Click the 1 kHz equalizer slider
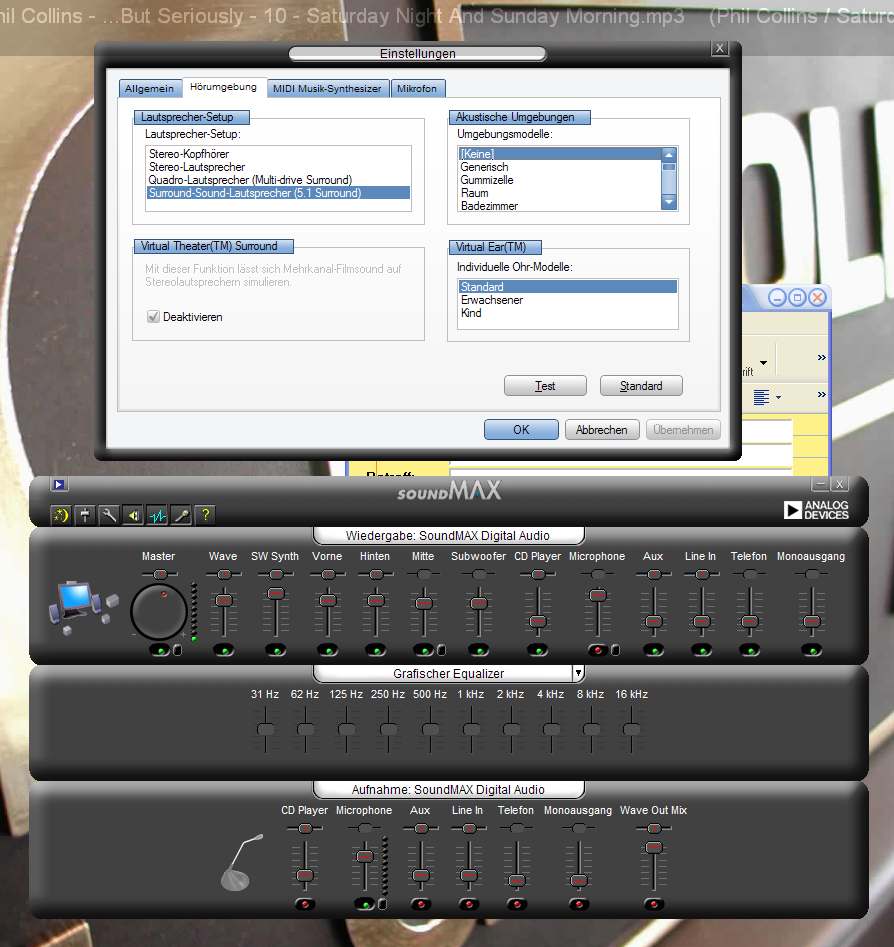The image size is (894, 947). click(471, 730)
